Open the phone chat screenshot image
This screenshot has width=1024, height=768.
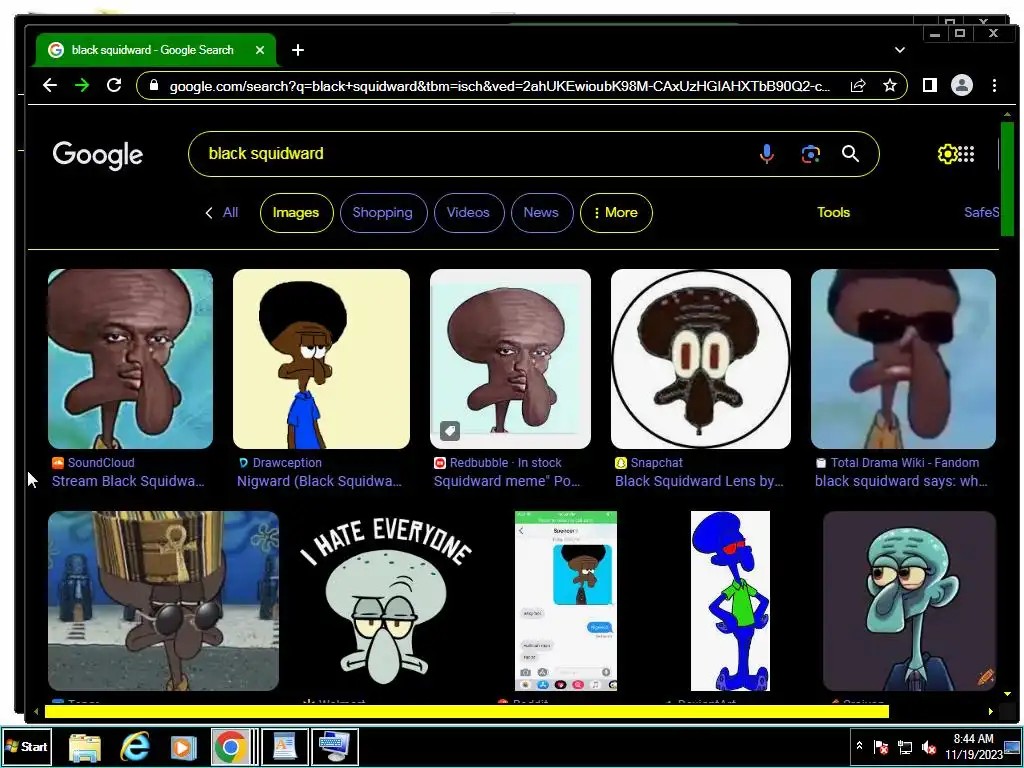(x=566, y=601)
